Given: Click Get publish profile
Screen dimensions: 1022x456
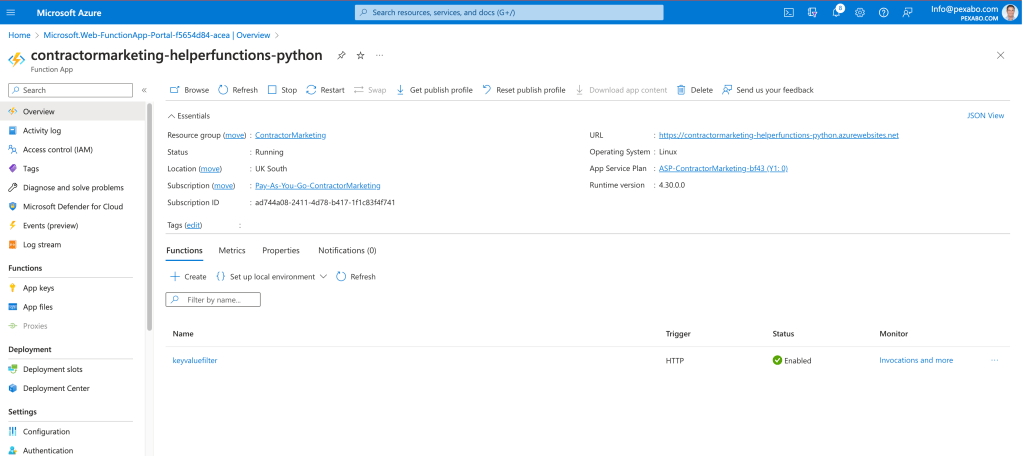Looking at the screenshot, I should pos(434,90).
